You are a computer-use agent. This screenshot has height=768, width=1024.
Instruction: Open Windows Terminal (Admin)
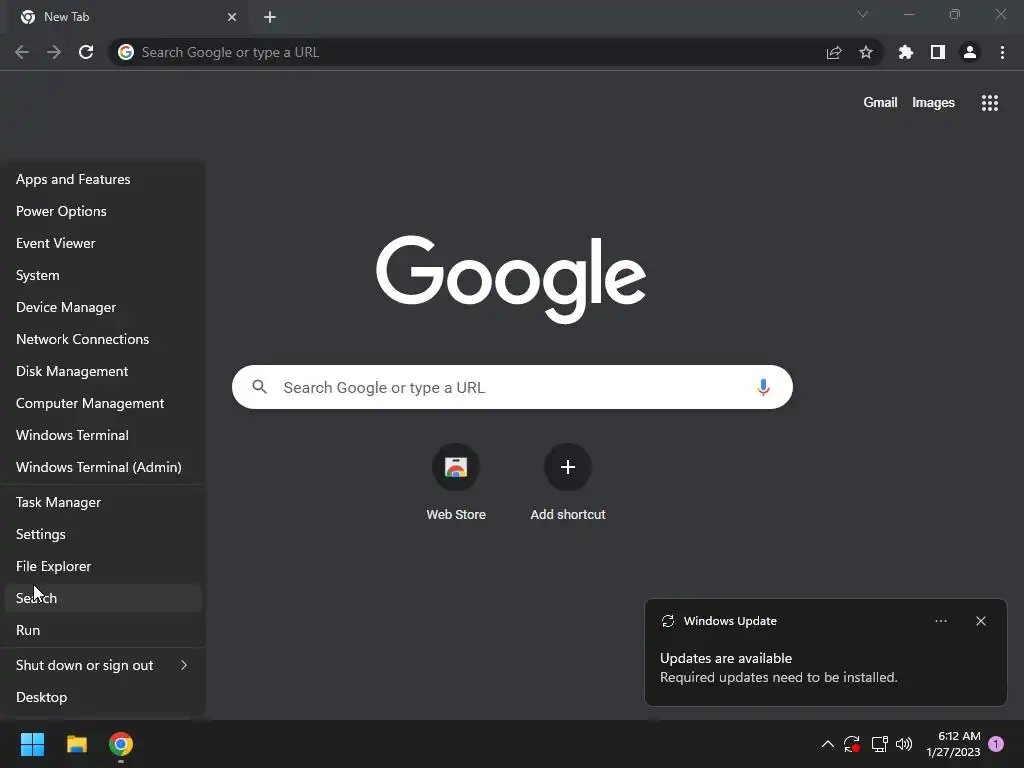103,468
